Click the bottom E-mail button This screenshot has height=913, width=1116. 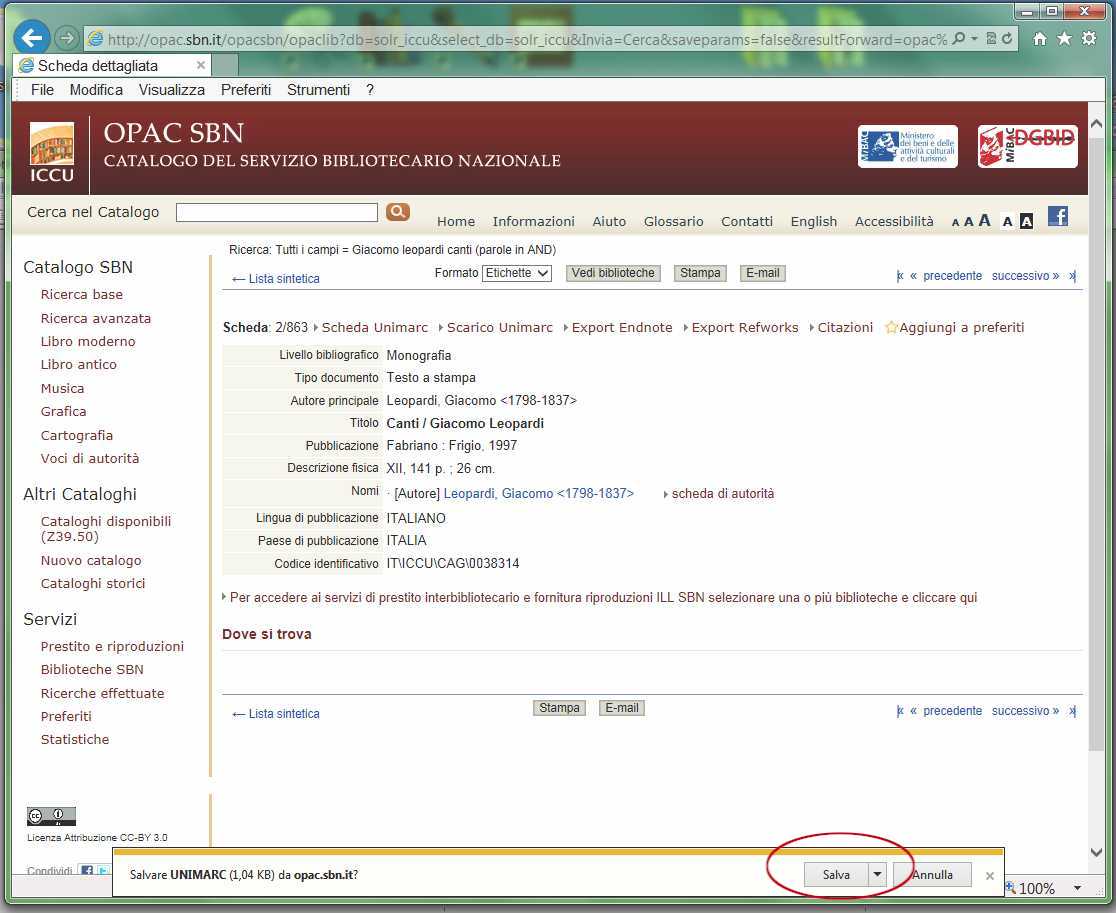tap(621, 708)
